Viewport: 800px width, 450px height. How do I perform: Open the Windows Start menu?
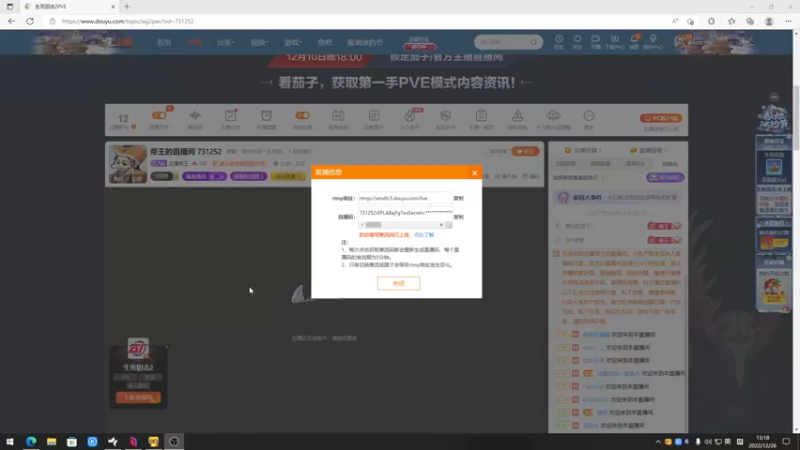(10, 442)
